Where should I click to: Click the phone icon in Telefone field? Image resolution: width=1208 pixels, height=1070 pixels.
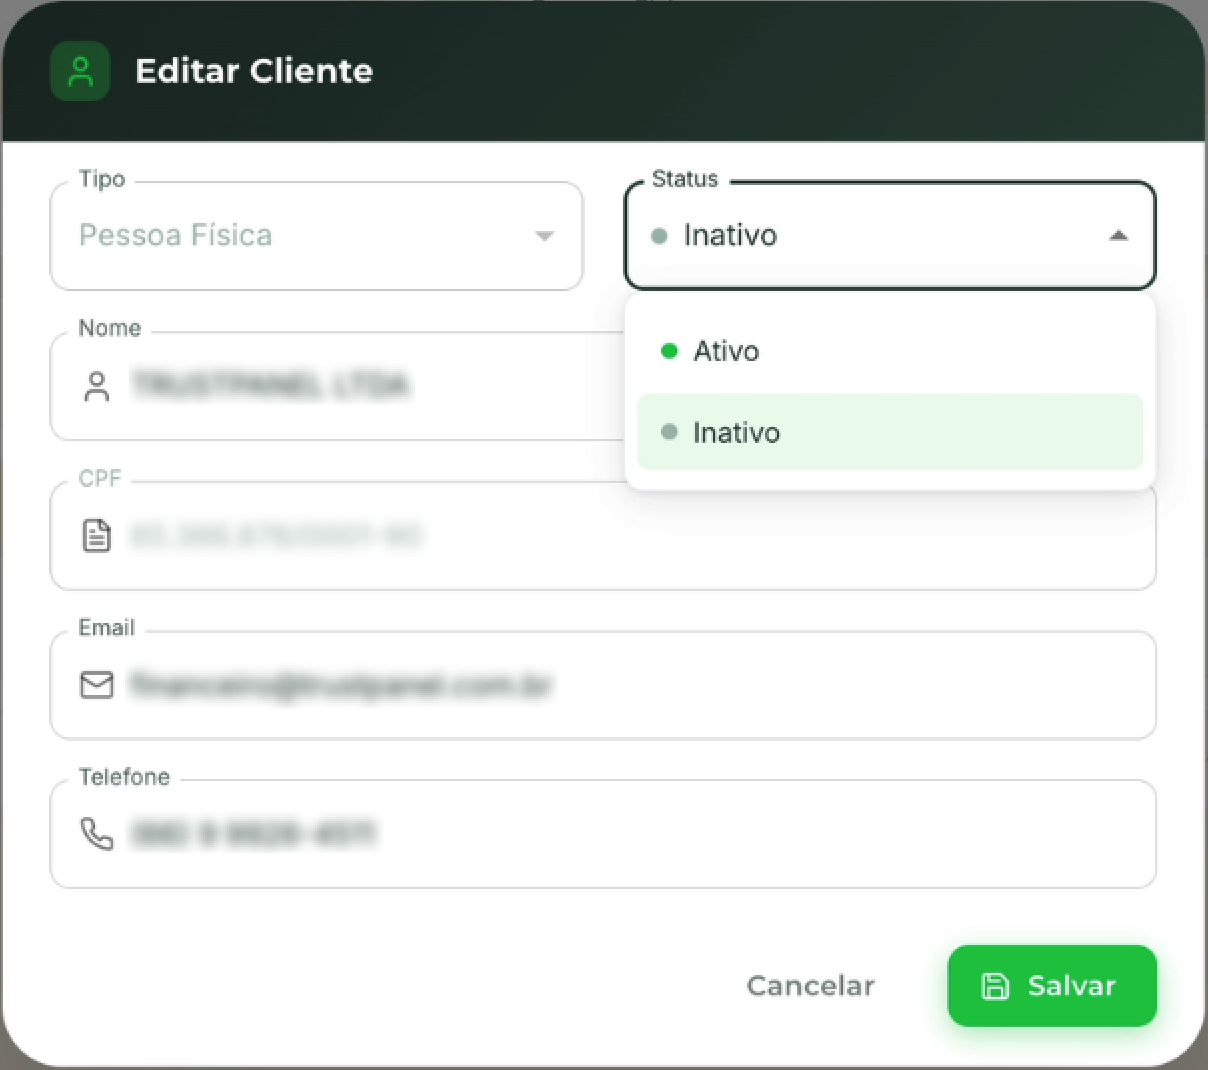point(97,834)
